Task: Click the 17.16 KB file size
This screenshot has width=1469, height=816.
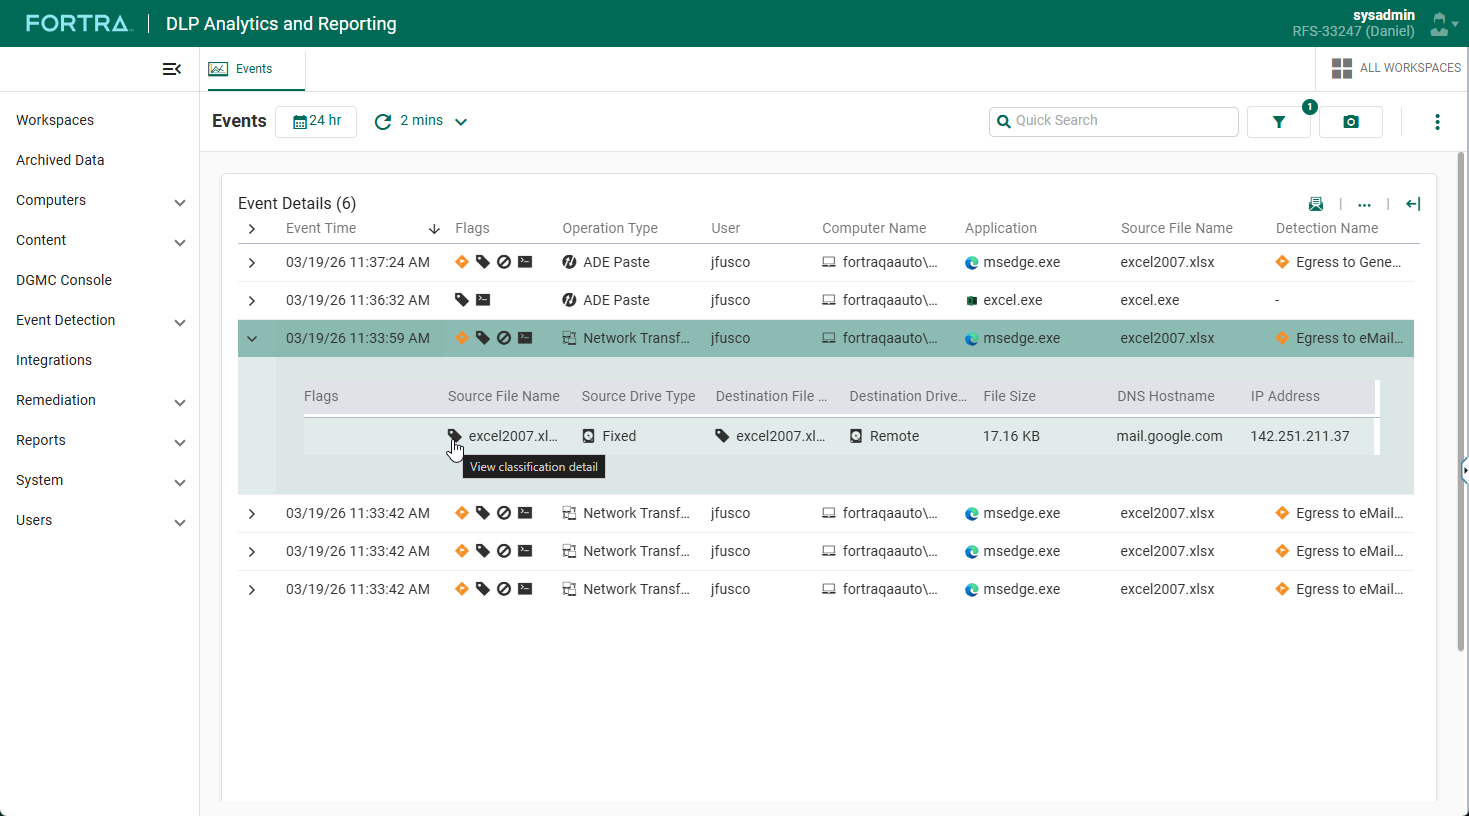Action: (x=1011, y=436)
